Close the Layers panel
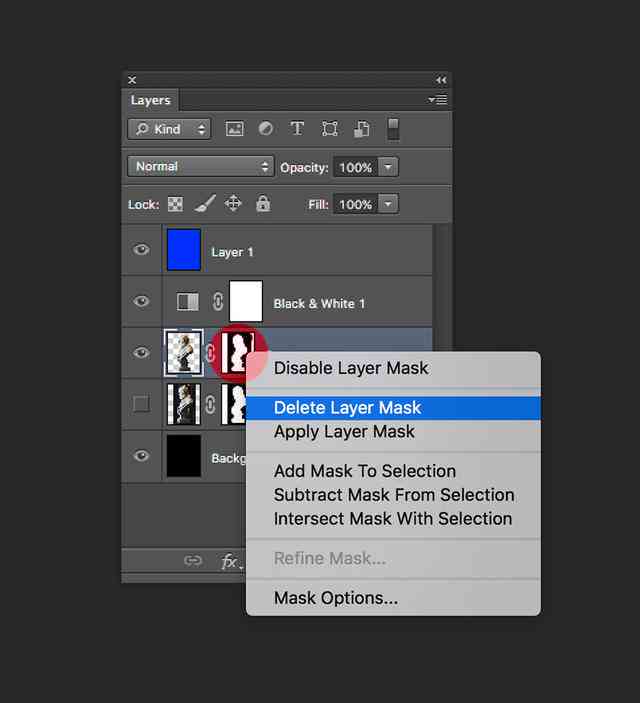Image resolution: width=640 pixels, height=703 pixels. click(132, 80)
